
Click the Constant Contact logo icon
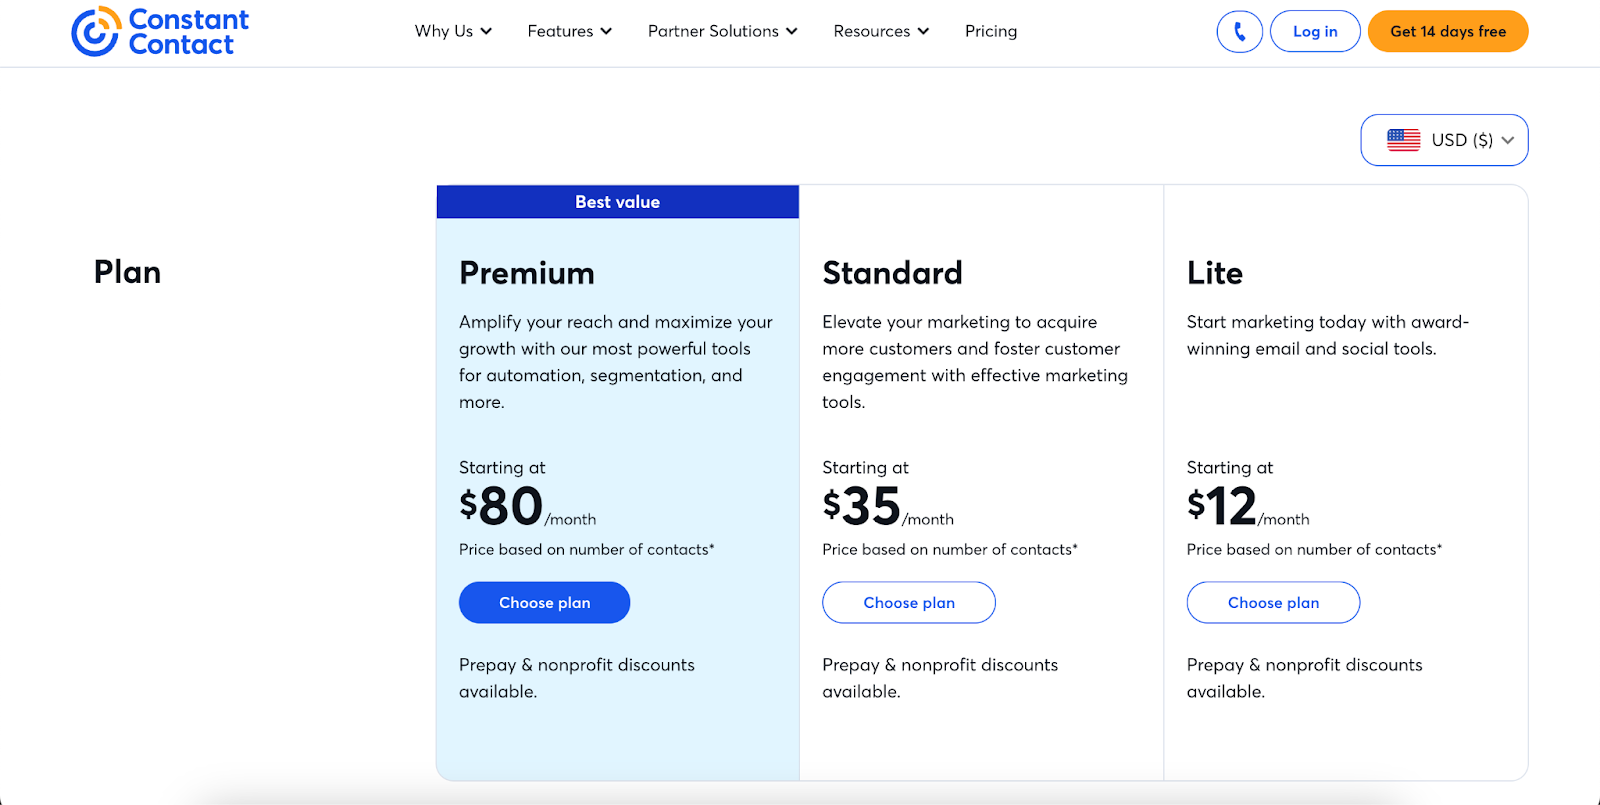pos(95,31)
